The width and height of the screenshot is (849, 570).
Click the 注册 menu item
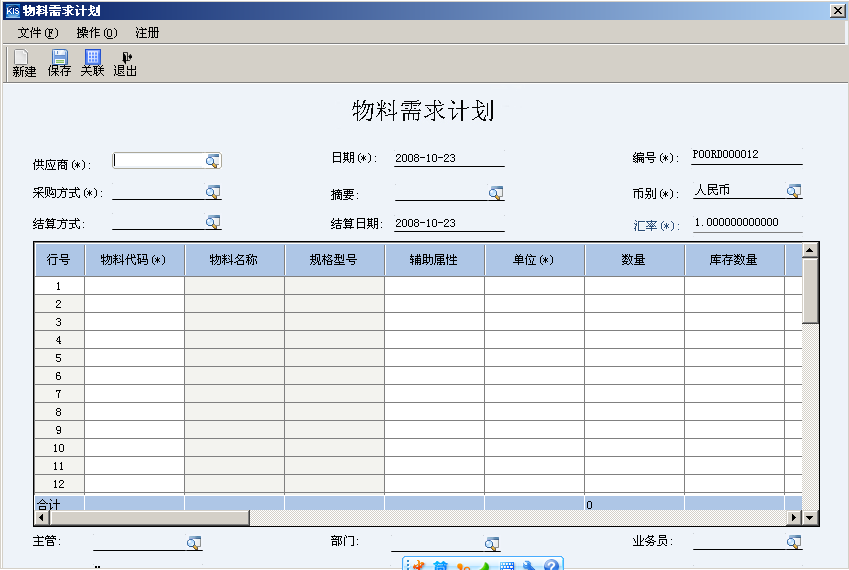[x=147, y=33]
